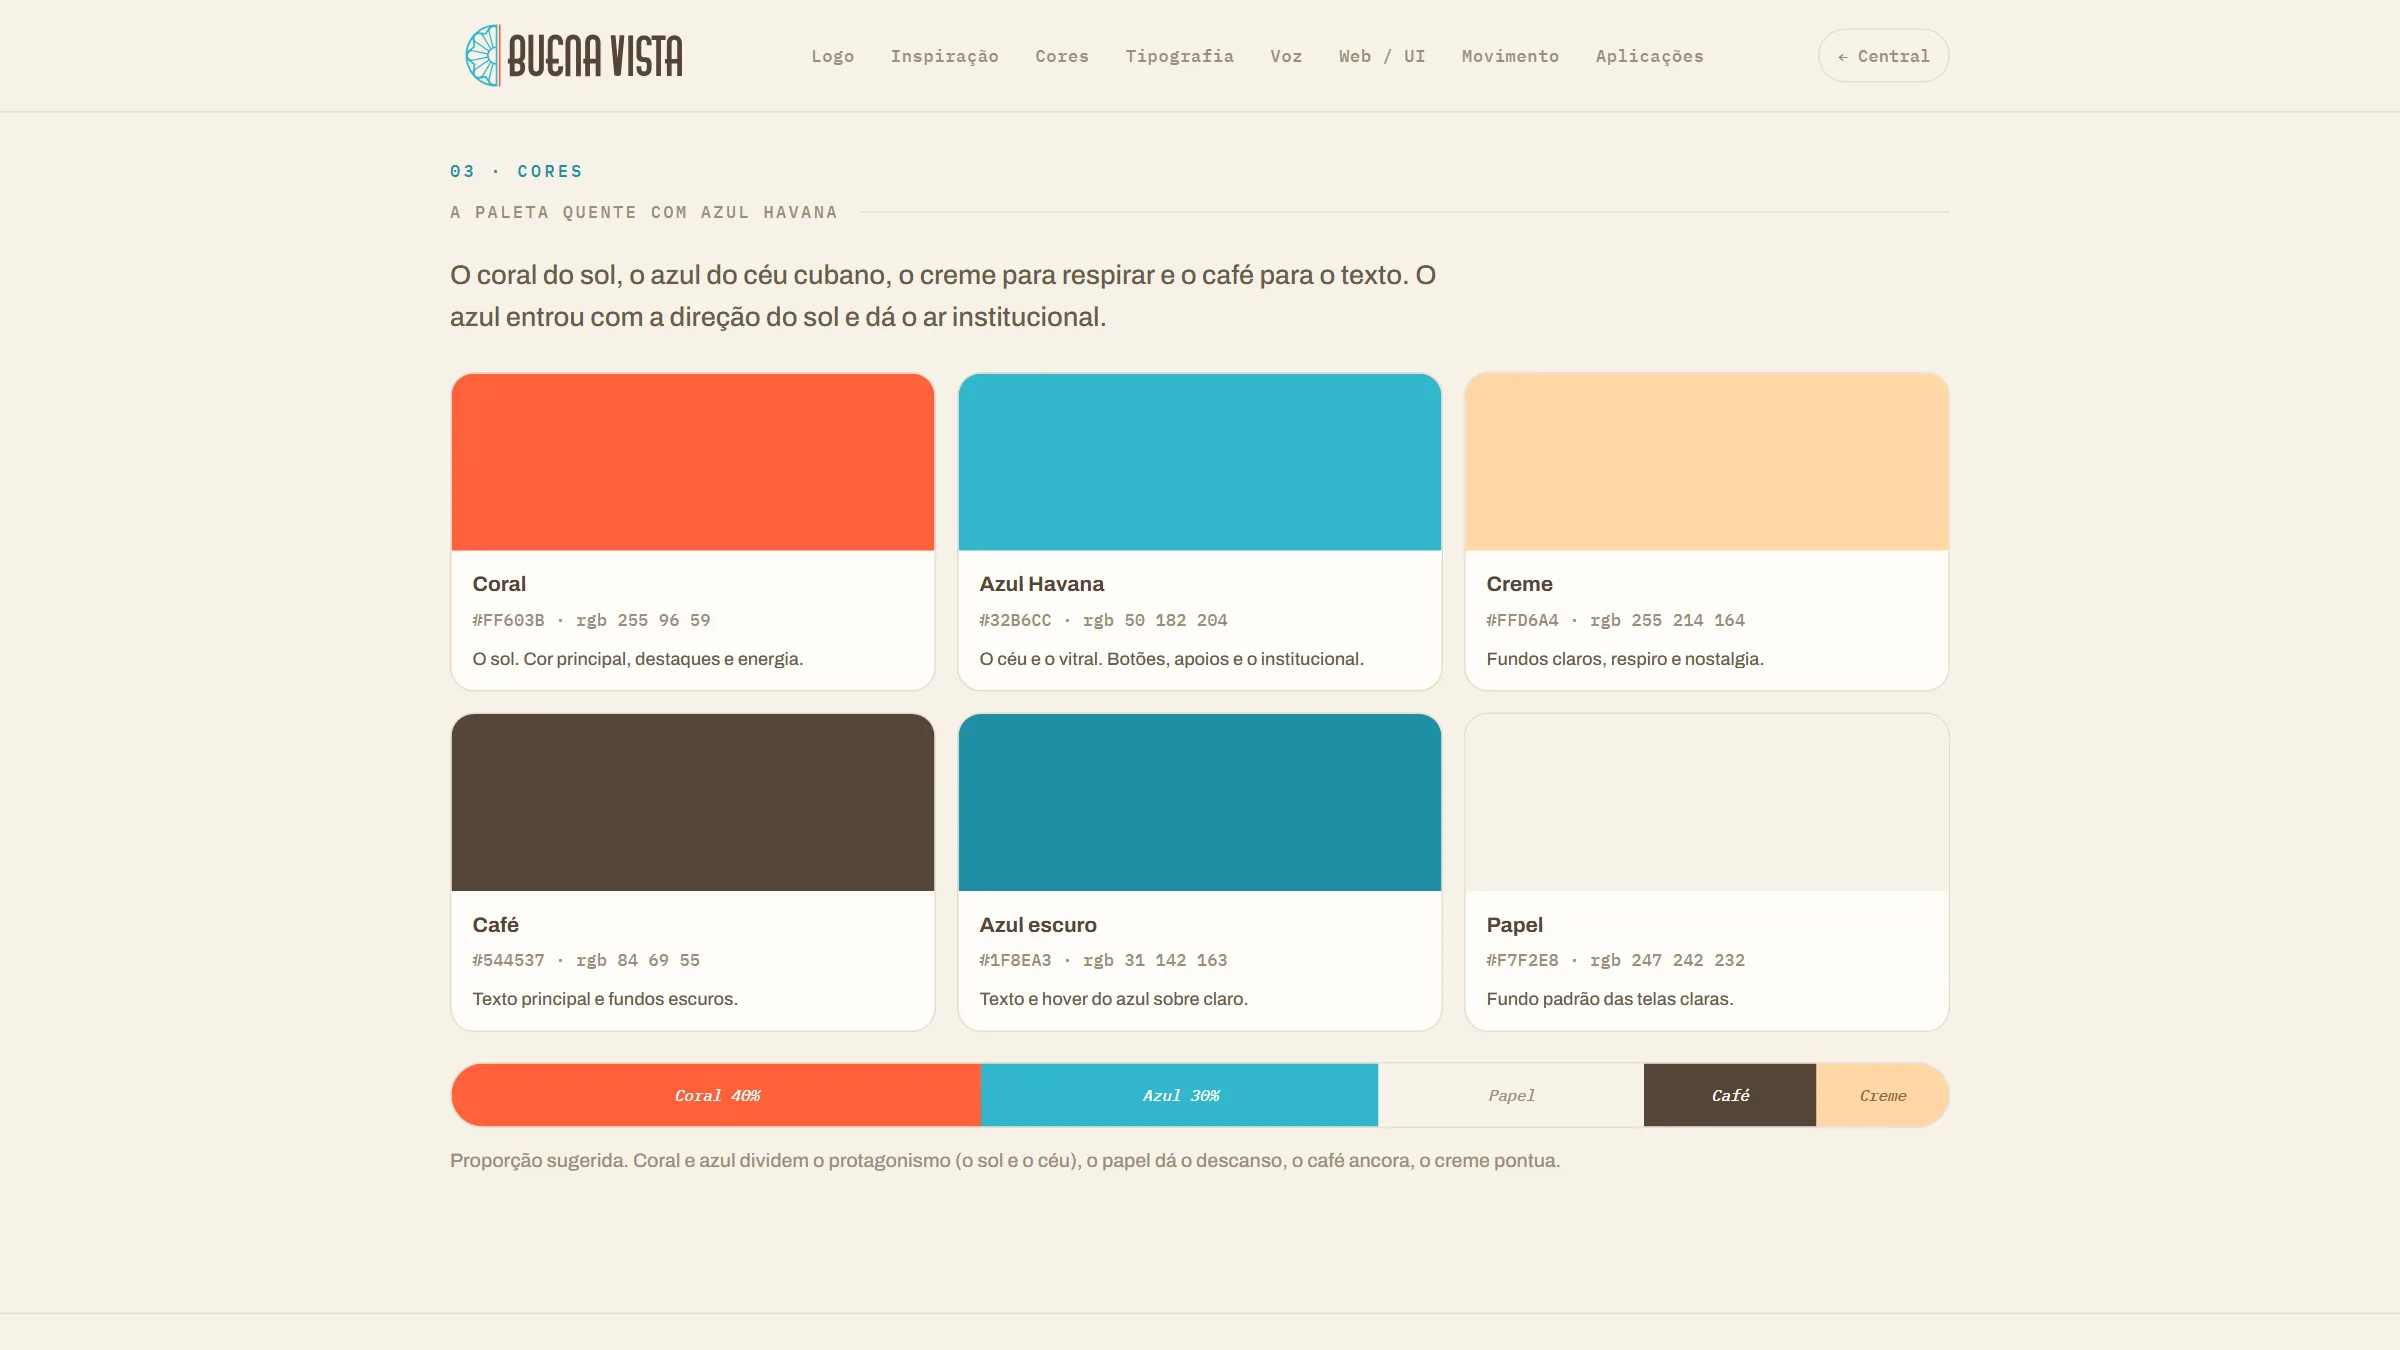This screenshot has width=2400, height=1350.
Task: Click 'O sol. Cor principal, destaques e energia.'
Action: (637, 659)
